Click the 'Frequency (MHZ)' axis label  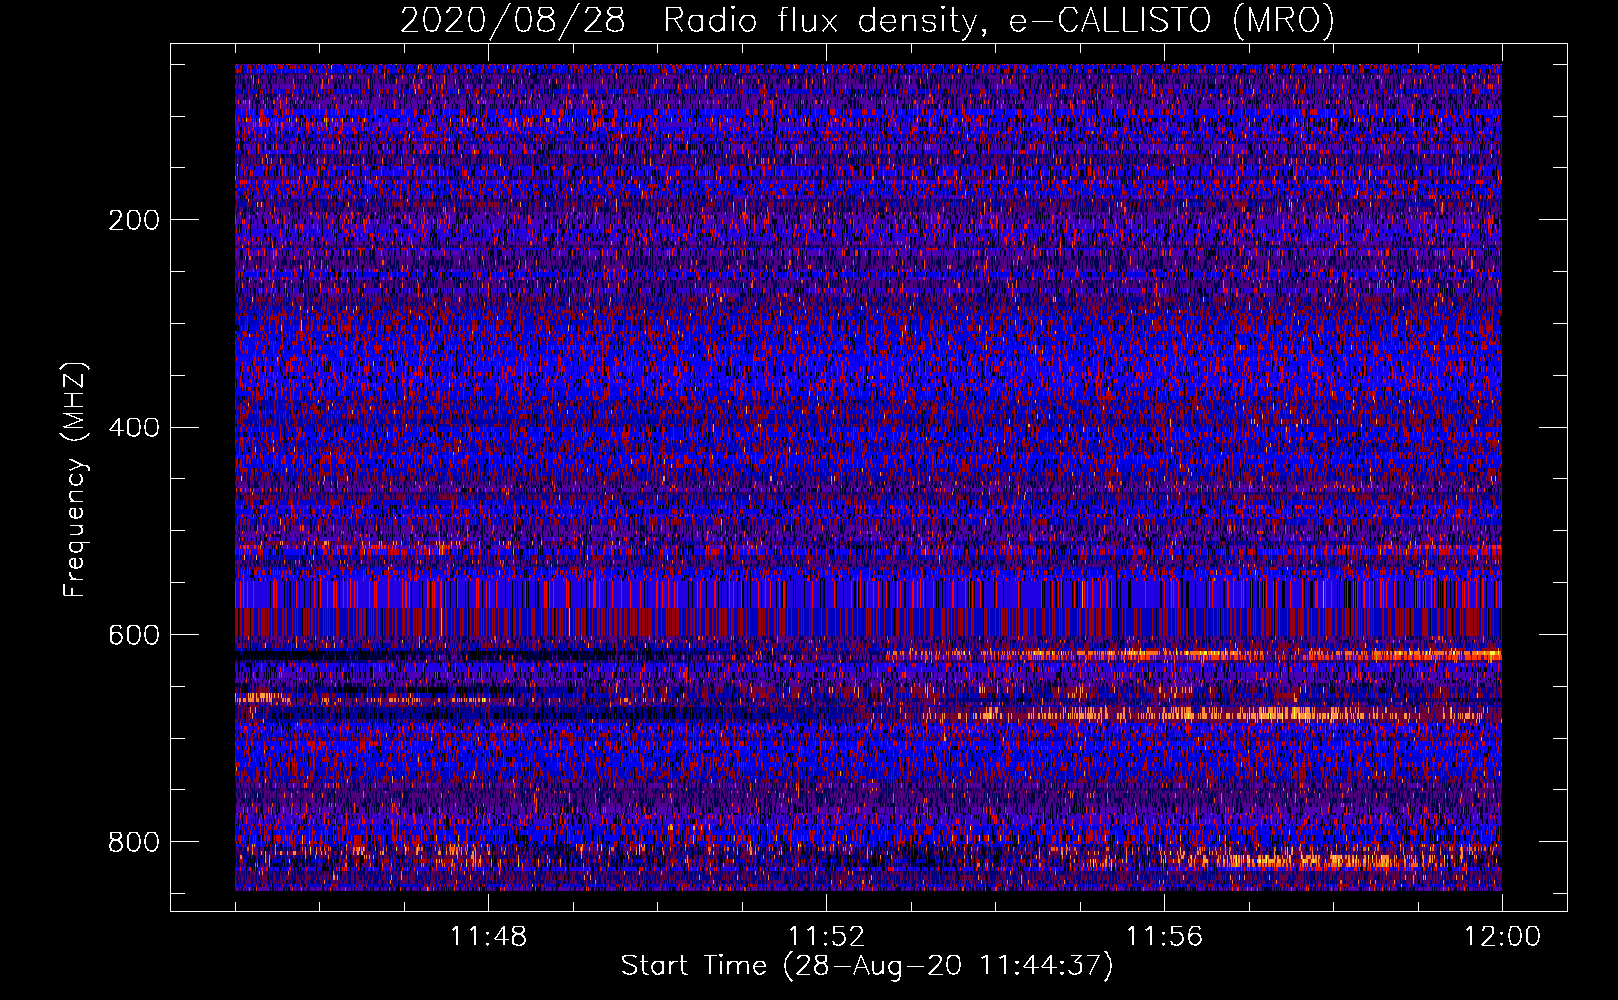pyautogui.click(x=74, y=480)
